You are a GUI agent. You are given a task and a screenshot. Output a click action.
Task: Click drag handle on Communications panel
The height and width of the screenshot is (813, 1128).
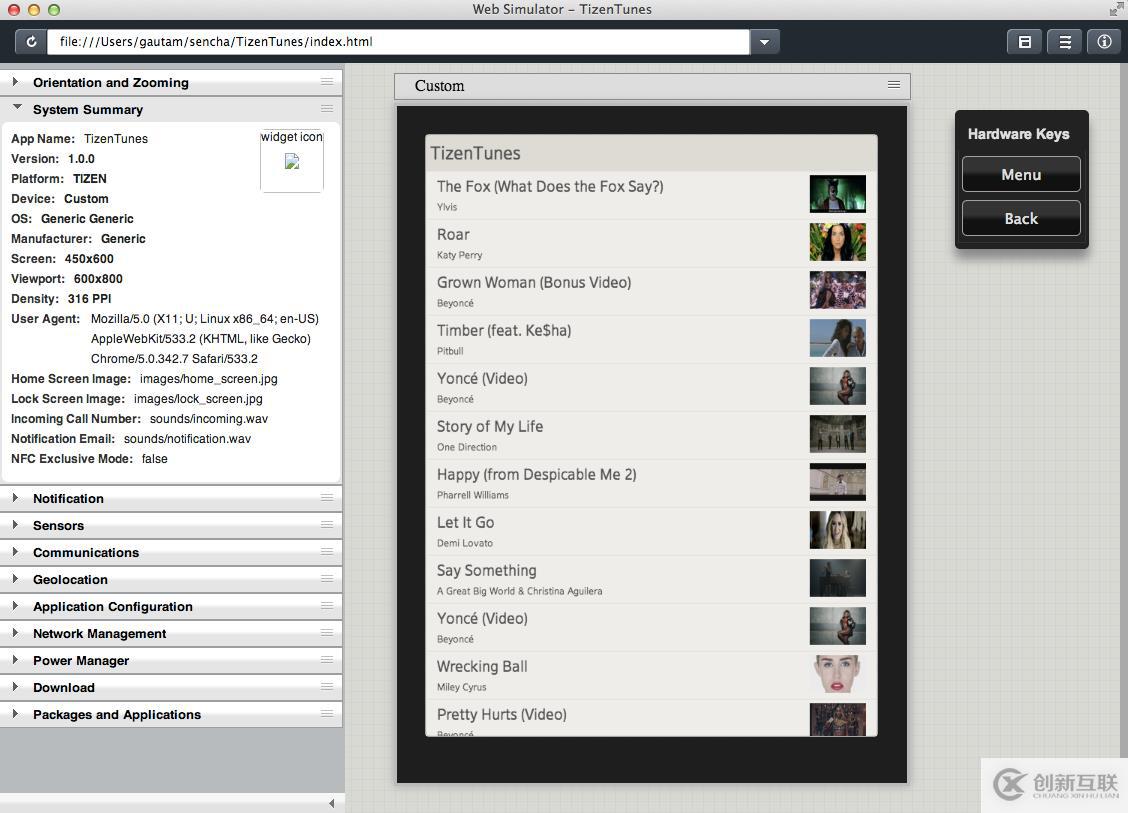[327, 552]
